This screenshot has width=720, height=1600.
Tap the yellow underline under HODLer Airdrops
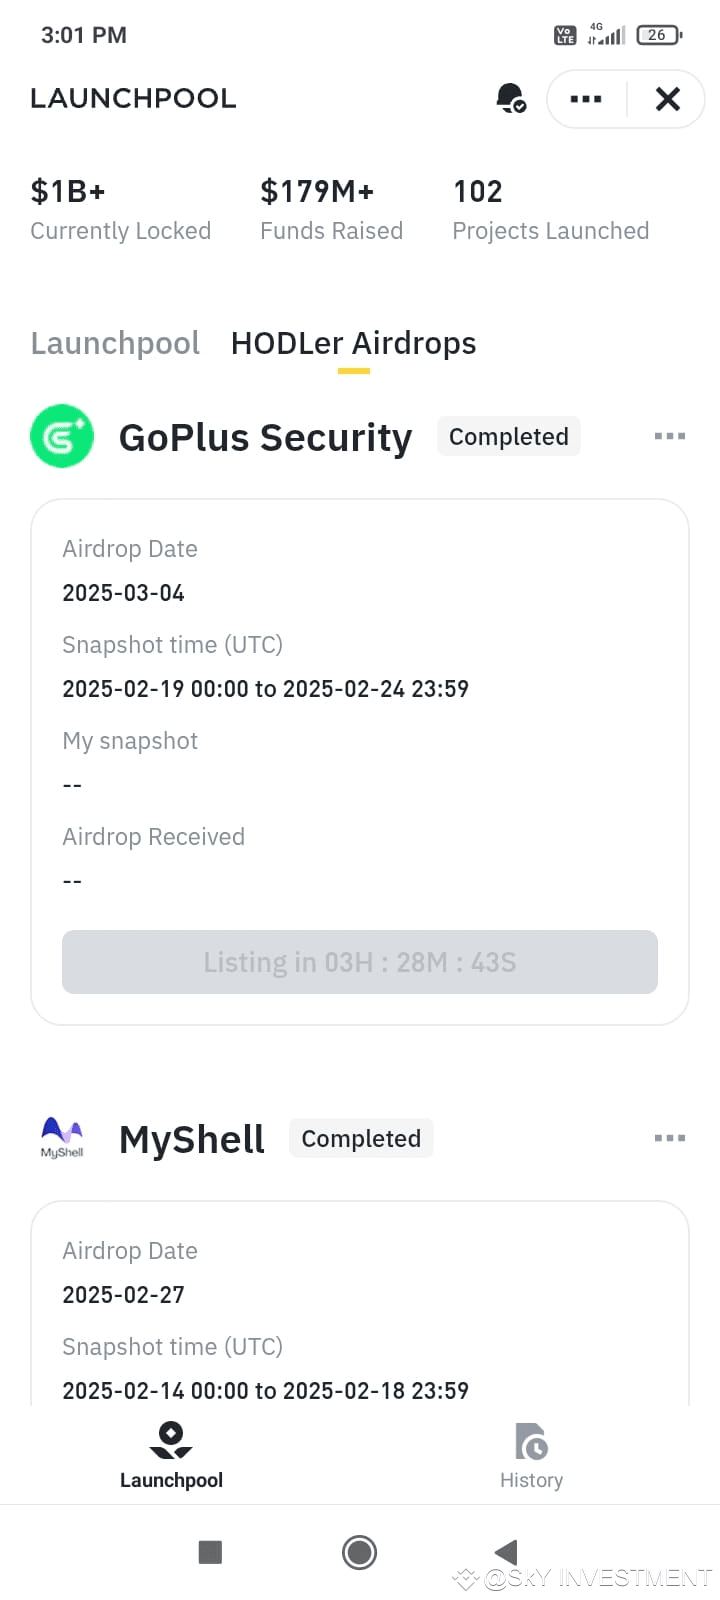353,372
